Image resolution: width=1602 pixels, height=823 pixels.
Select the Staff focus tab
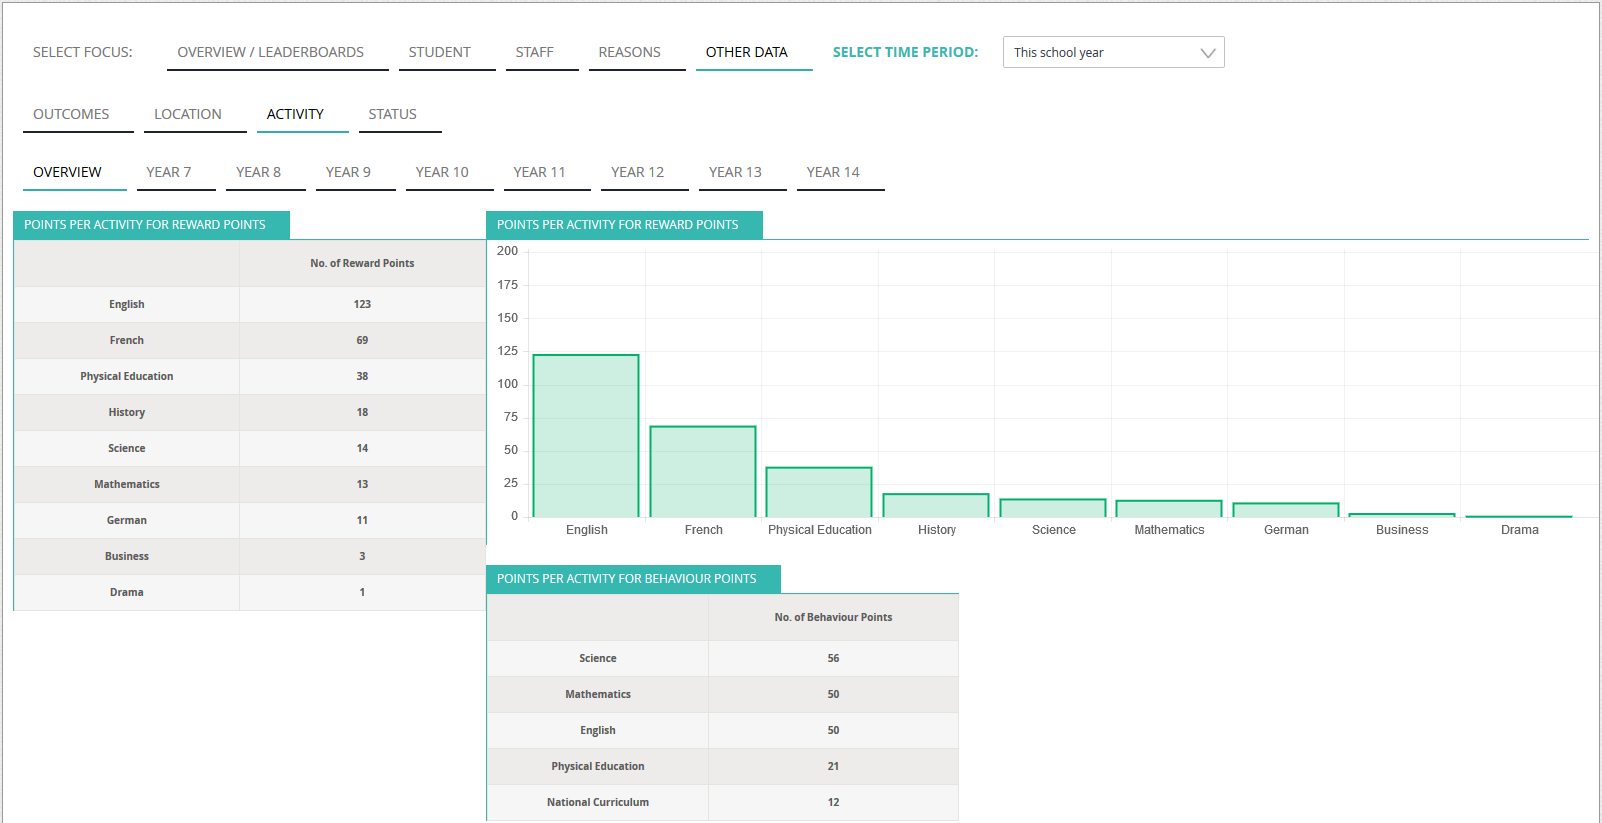[542, 53]
